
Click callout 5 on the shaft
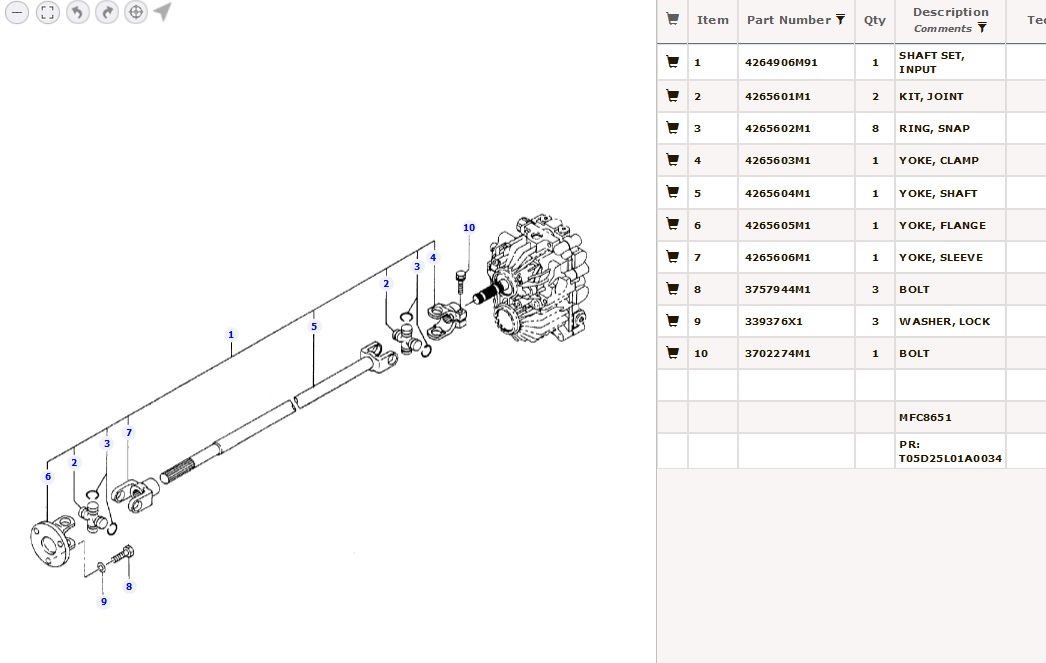click(313, 327)
